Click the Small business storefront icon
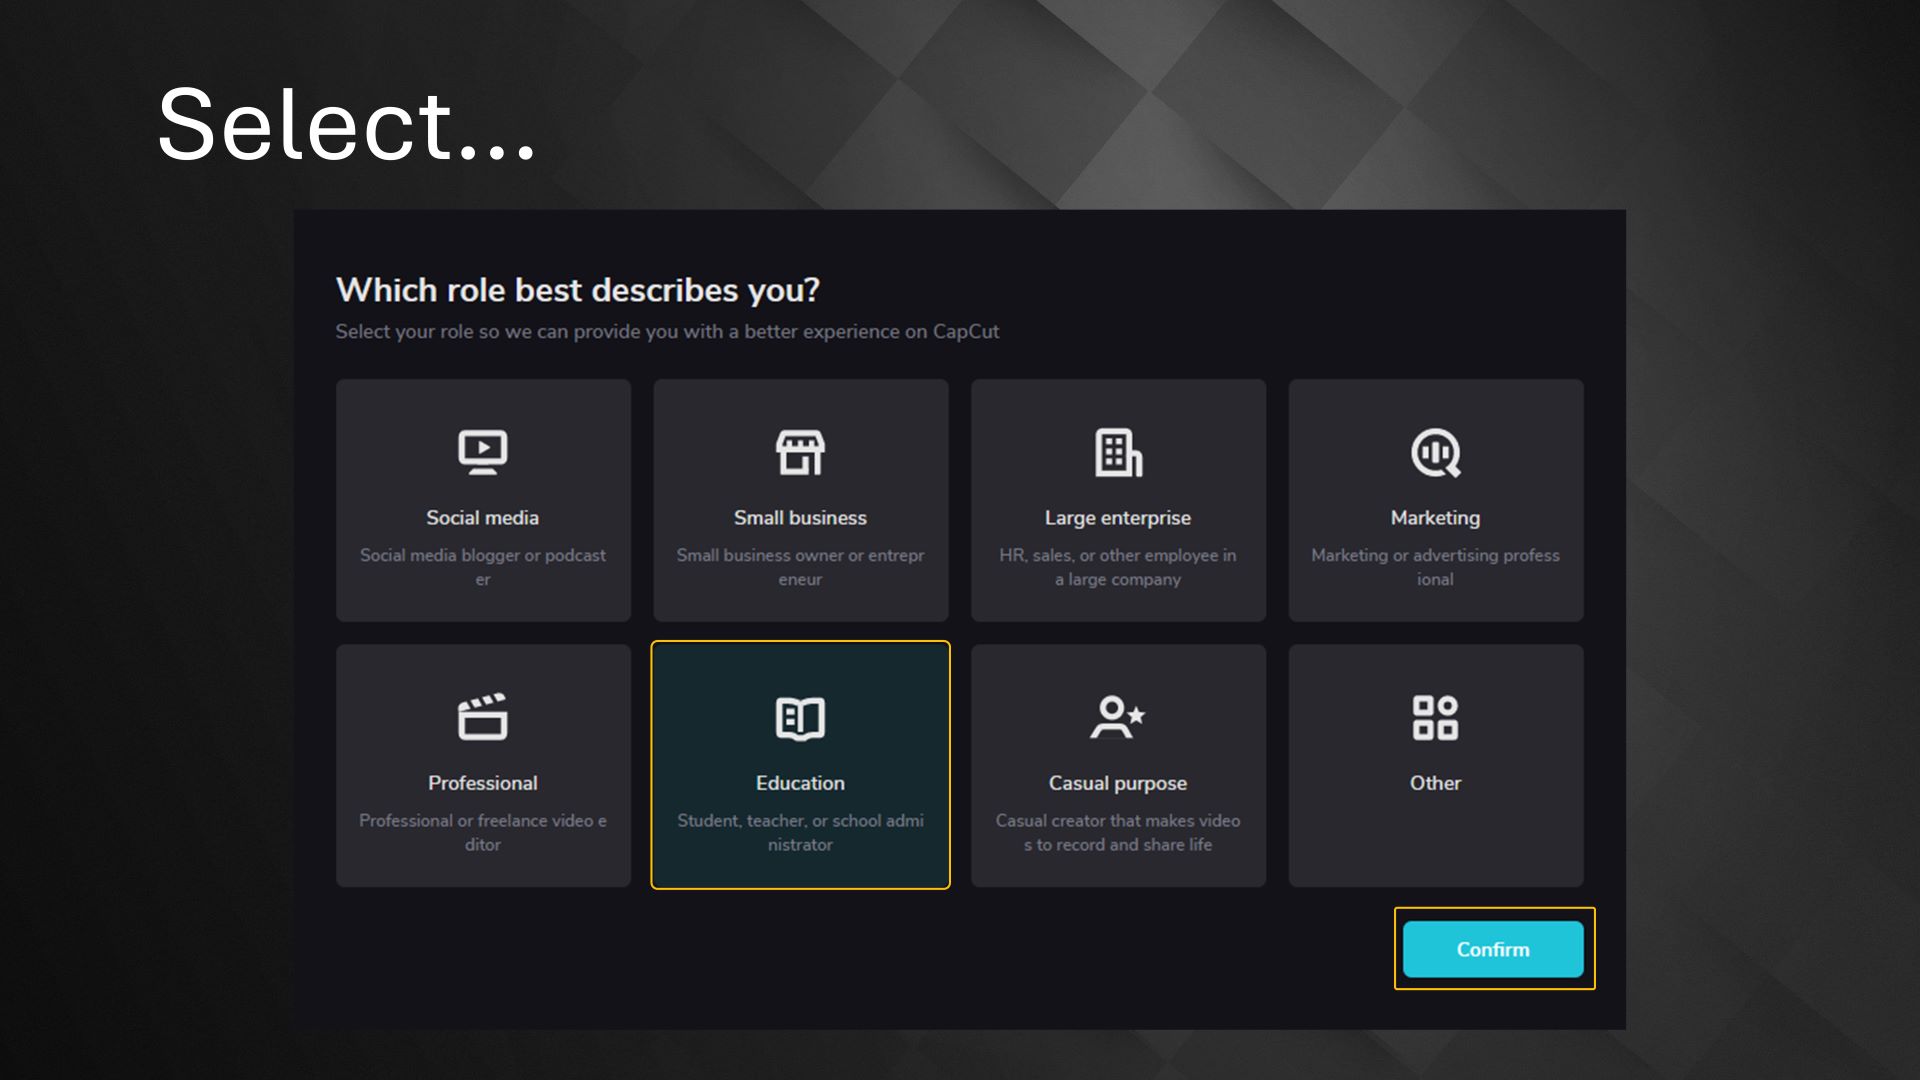The width and height of the screenshot is (1920, 1080). point(800,452)
